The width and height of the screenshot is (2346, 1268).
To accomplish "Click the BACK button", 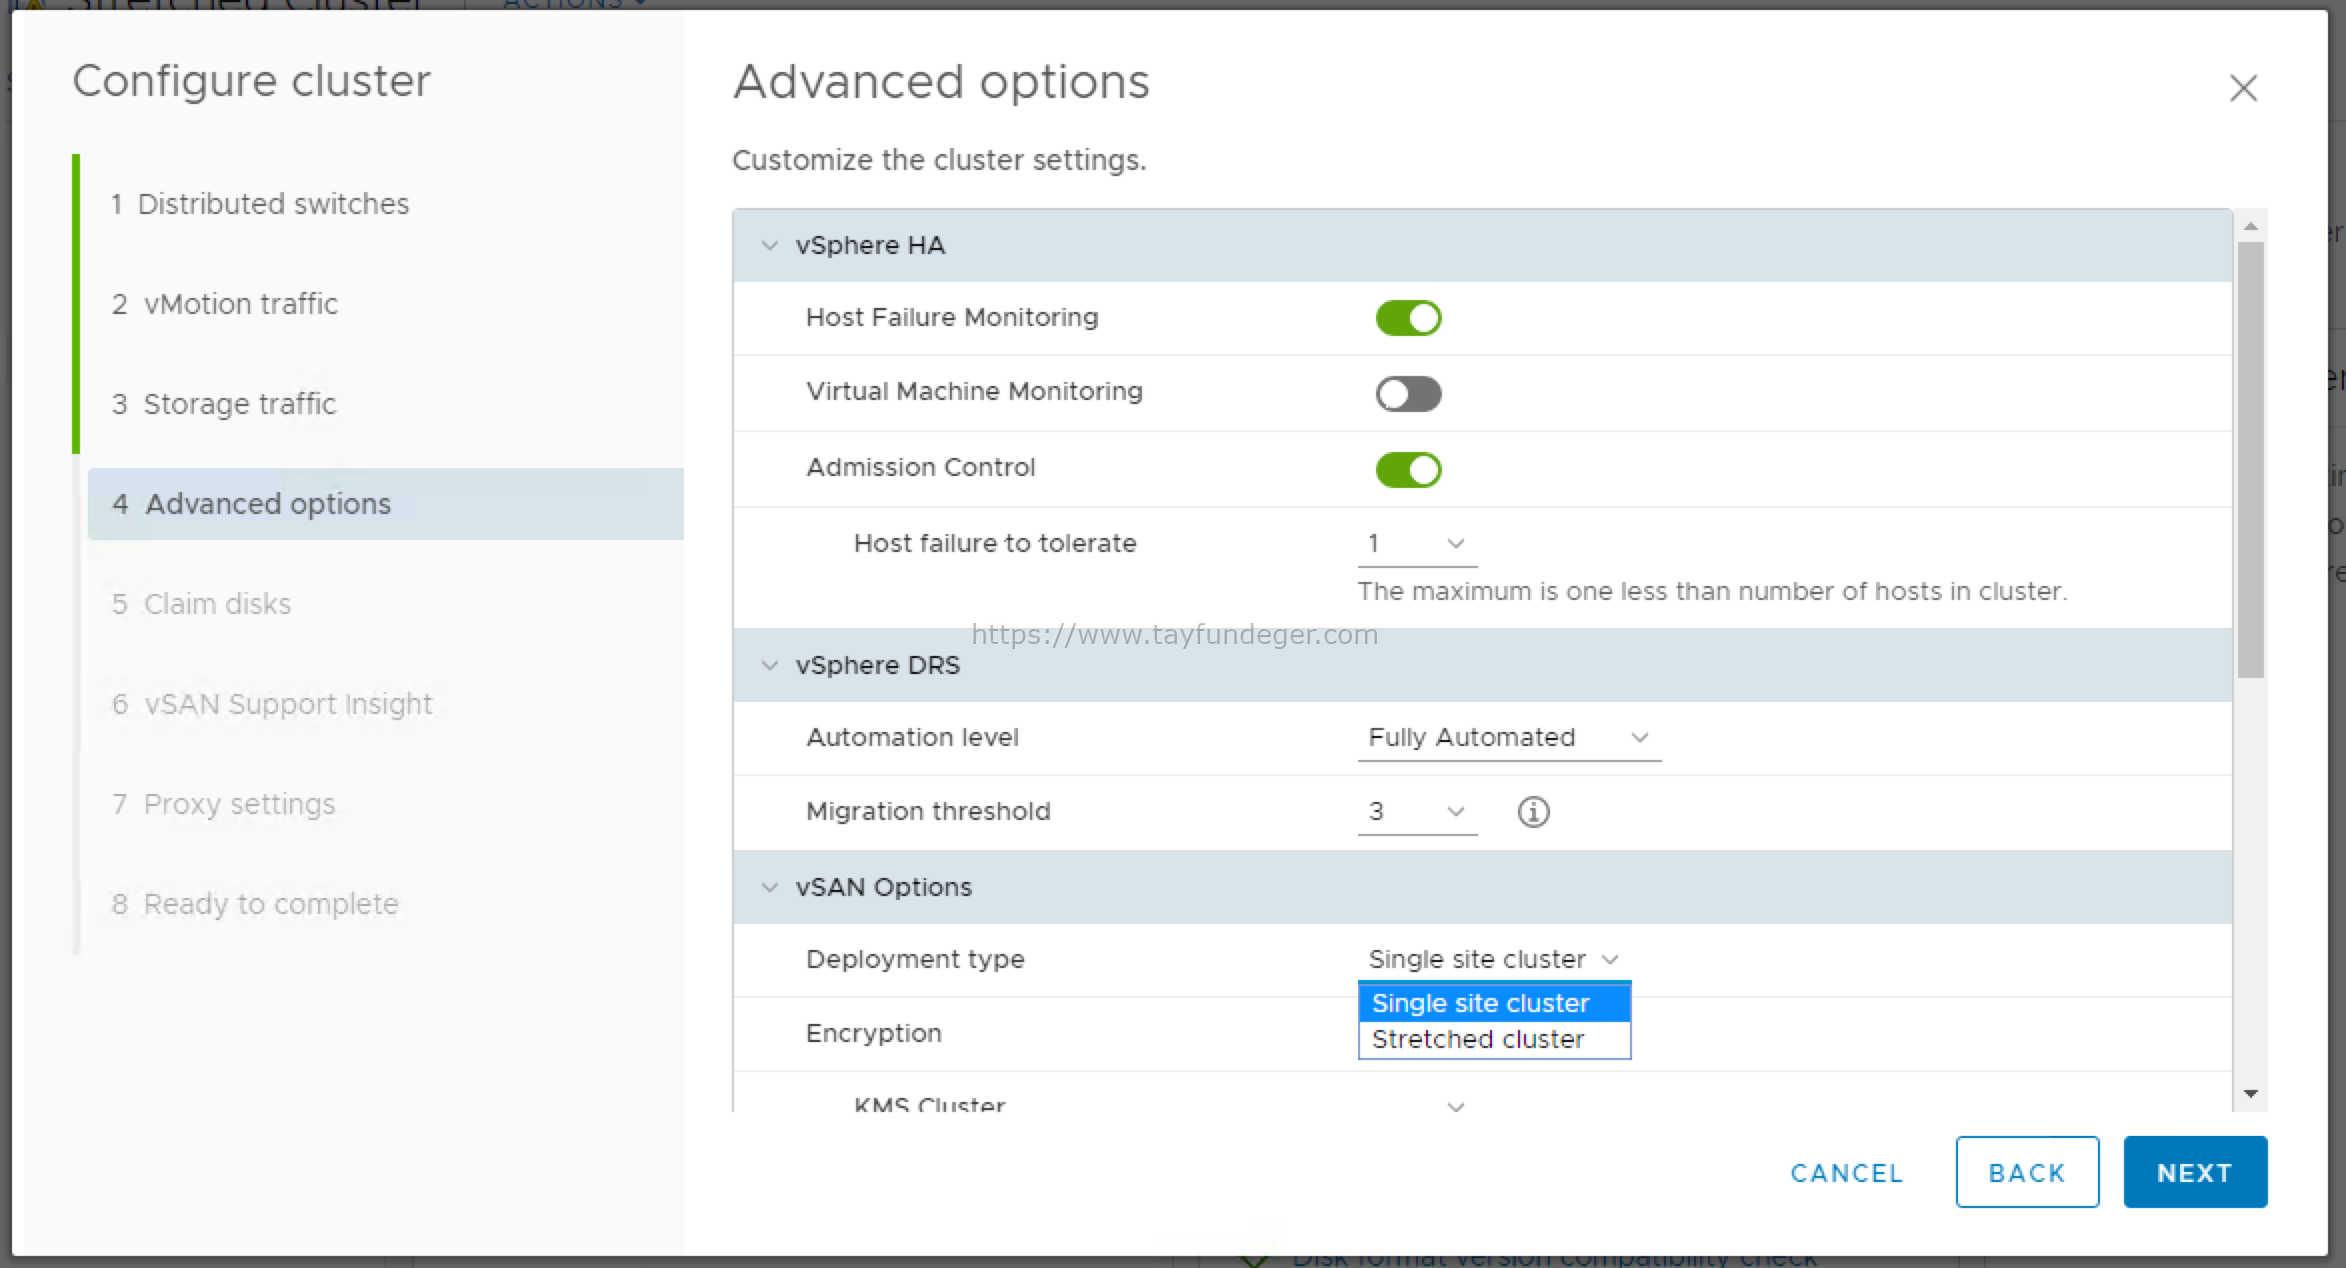I will (x=2027, y=1172).
